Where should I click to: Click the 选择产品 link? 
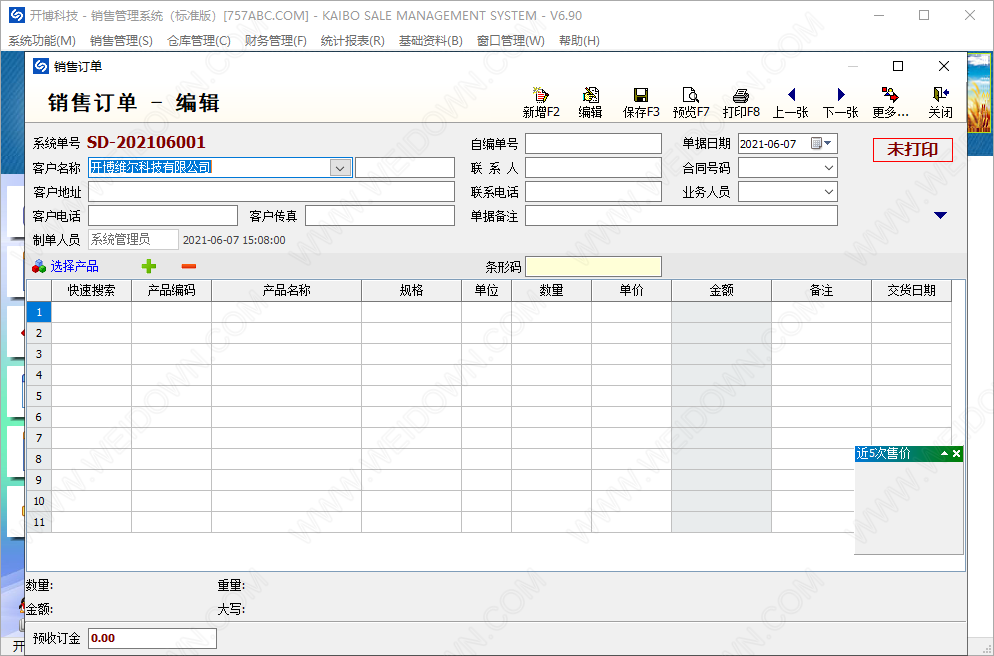click(74, 266)
